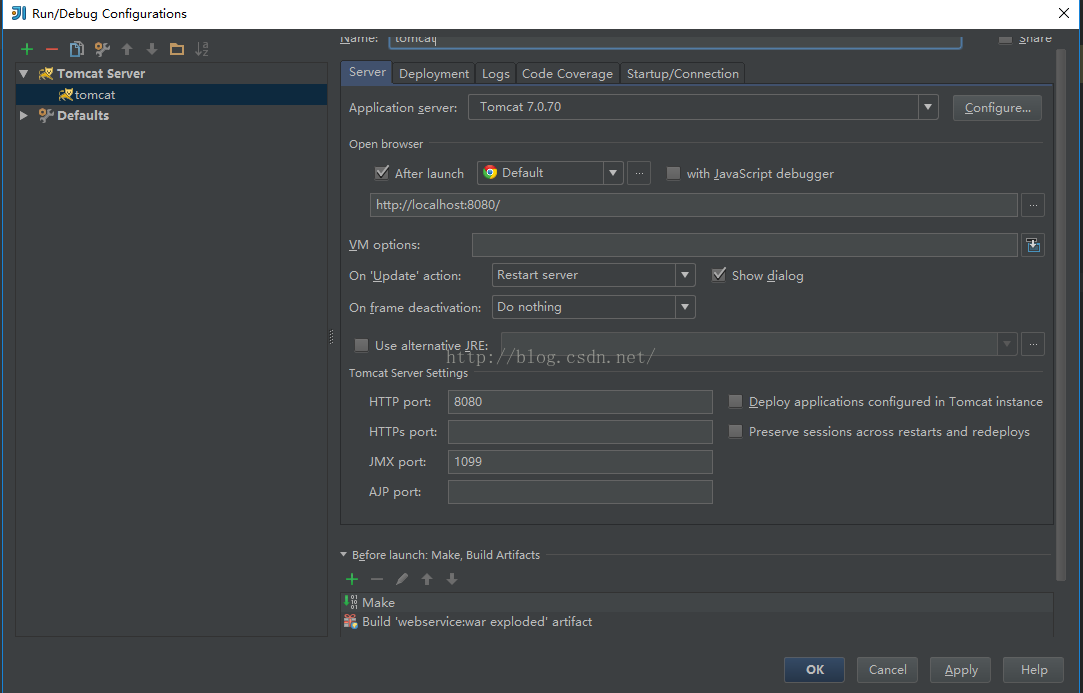The width and height of the screenshot is (1083, 693).
Task: Click the Apply button
Action: (961, 670)
